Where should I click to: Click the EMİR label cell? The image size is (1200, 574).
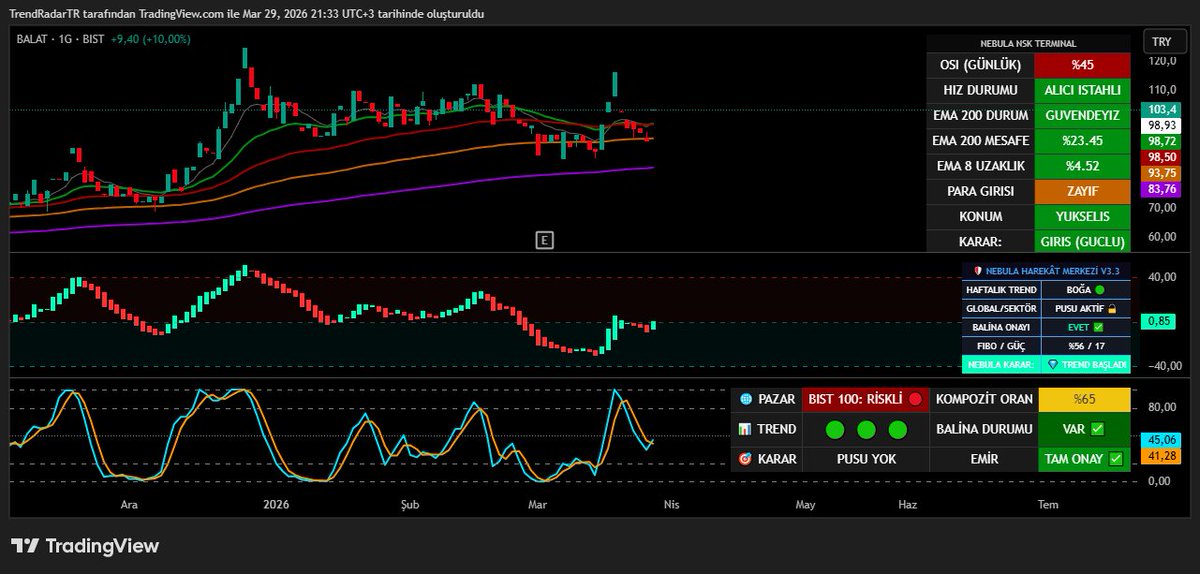(x=984, y=460)
